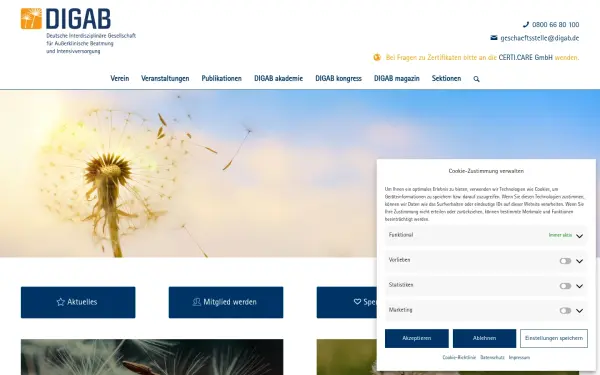600x375 pixels.
Task: Expand the Vorlieben section chevron
Action: pyautogui.click(x=579, y=261)
